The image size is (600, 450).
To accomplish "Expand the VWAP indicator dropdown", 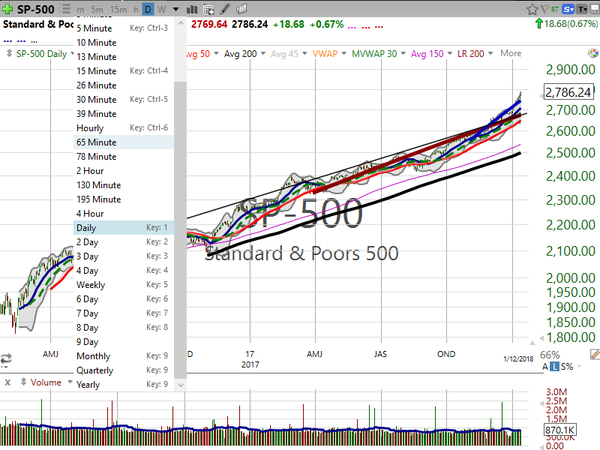I will click(x=344, y=54).
